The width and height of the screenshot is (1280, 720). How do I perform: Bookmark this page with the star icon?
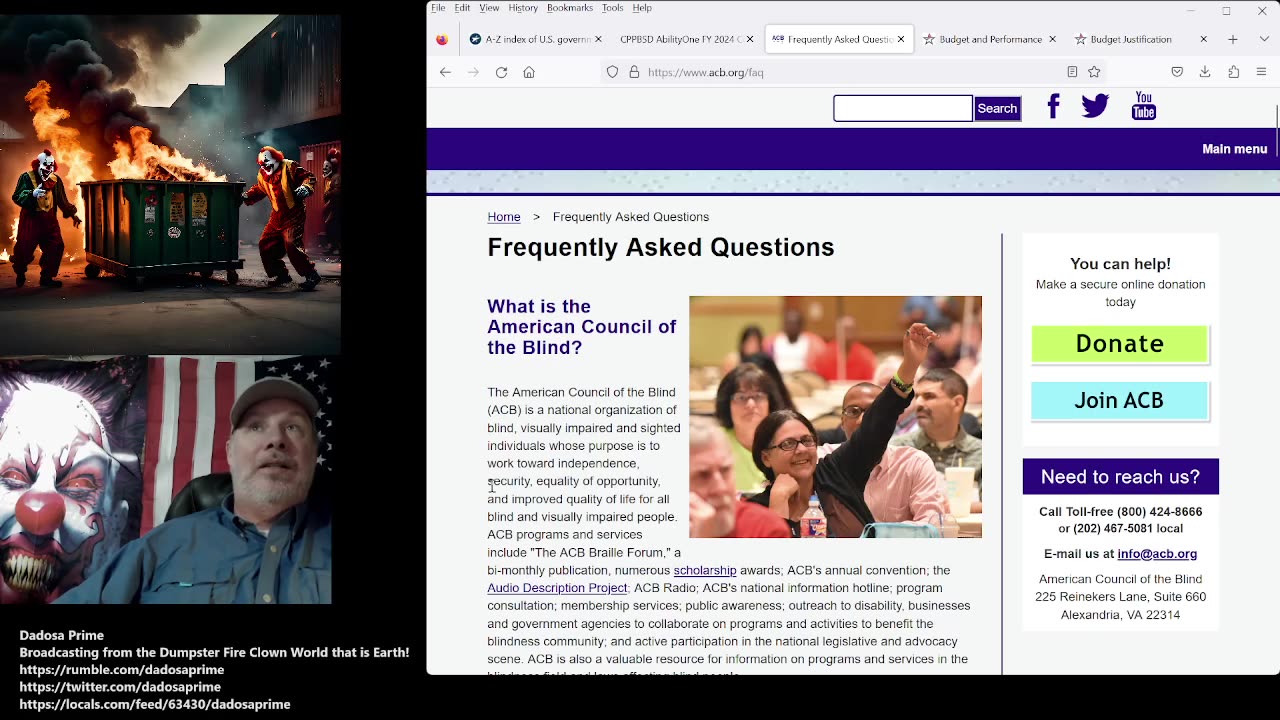[1094, 72]
